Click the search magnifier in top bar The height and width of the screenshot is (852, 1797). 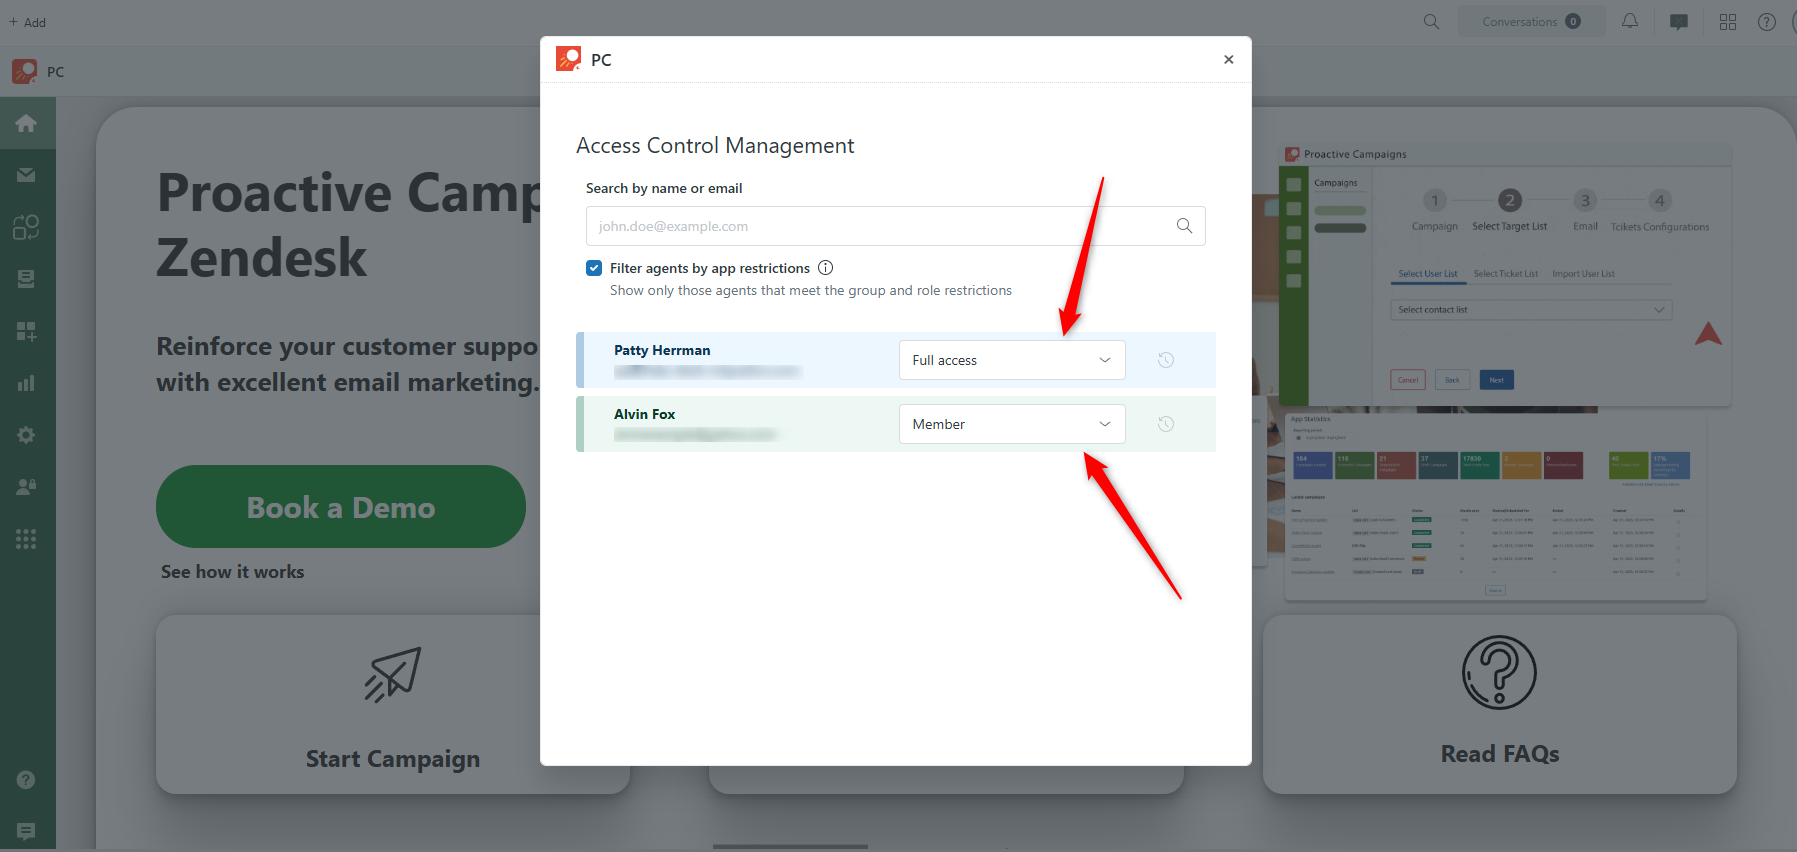tap(1431, 22)
